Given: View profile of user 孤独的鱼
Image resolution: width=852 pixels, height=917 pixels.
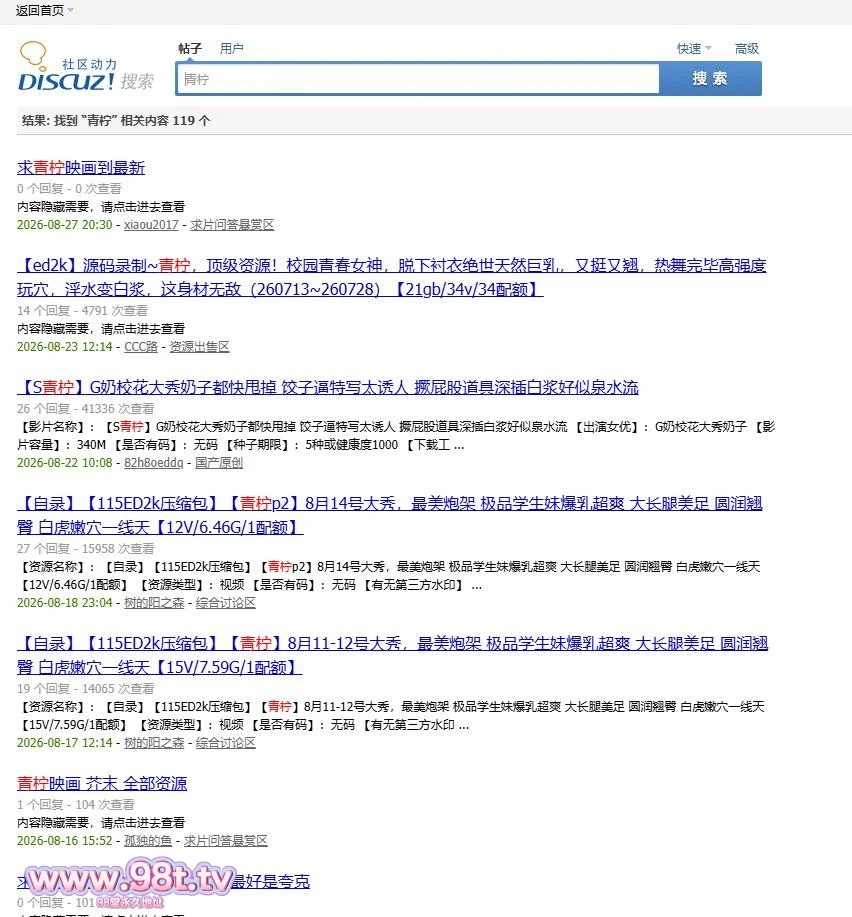Looking at the screenshot, I should point(148,840).
